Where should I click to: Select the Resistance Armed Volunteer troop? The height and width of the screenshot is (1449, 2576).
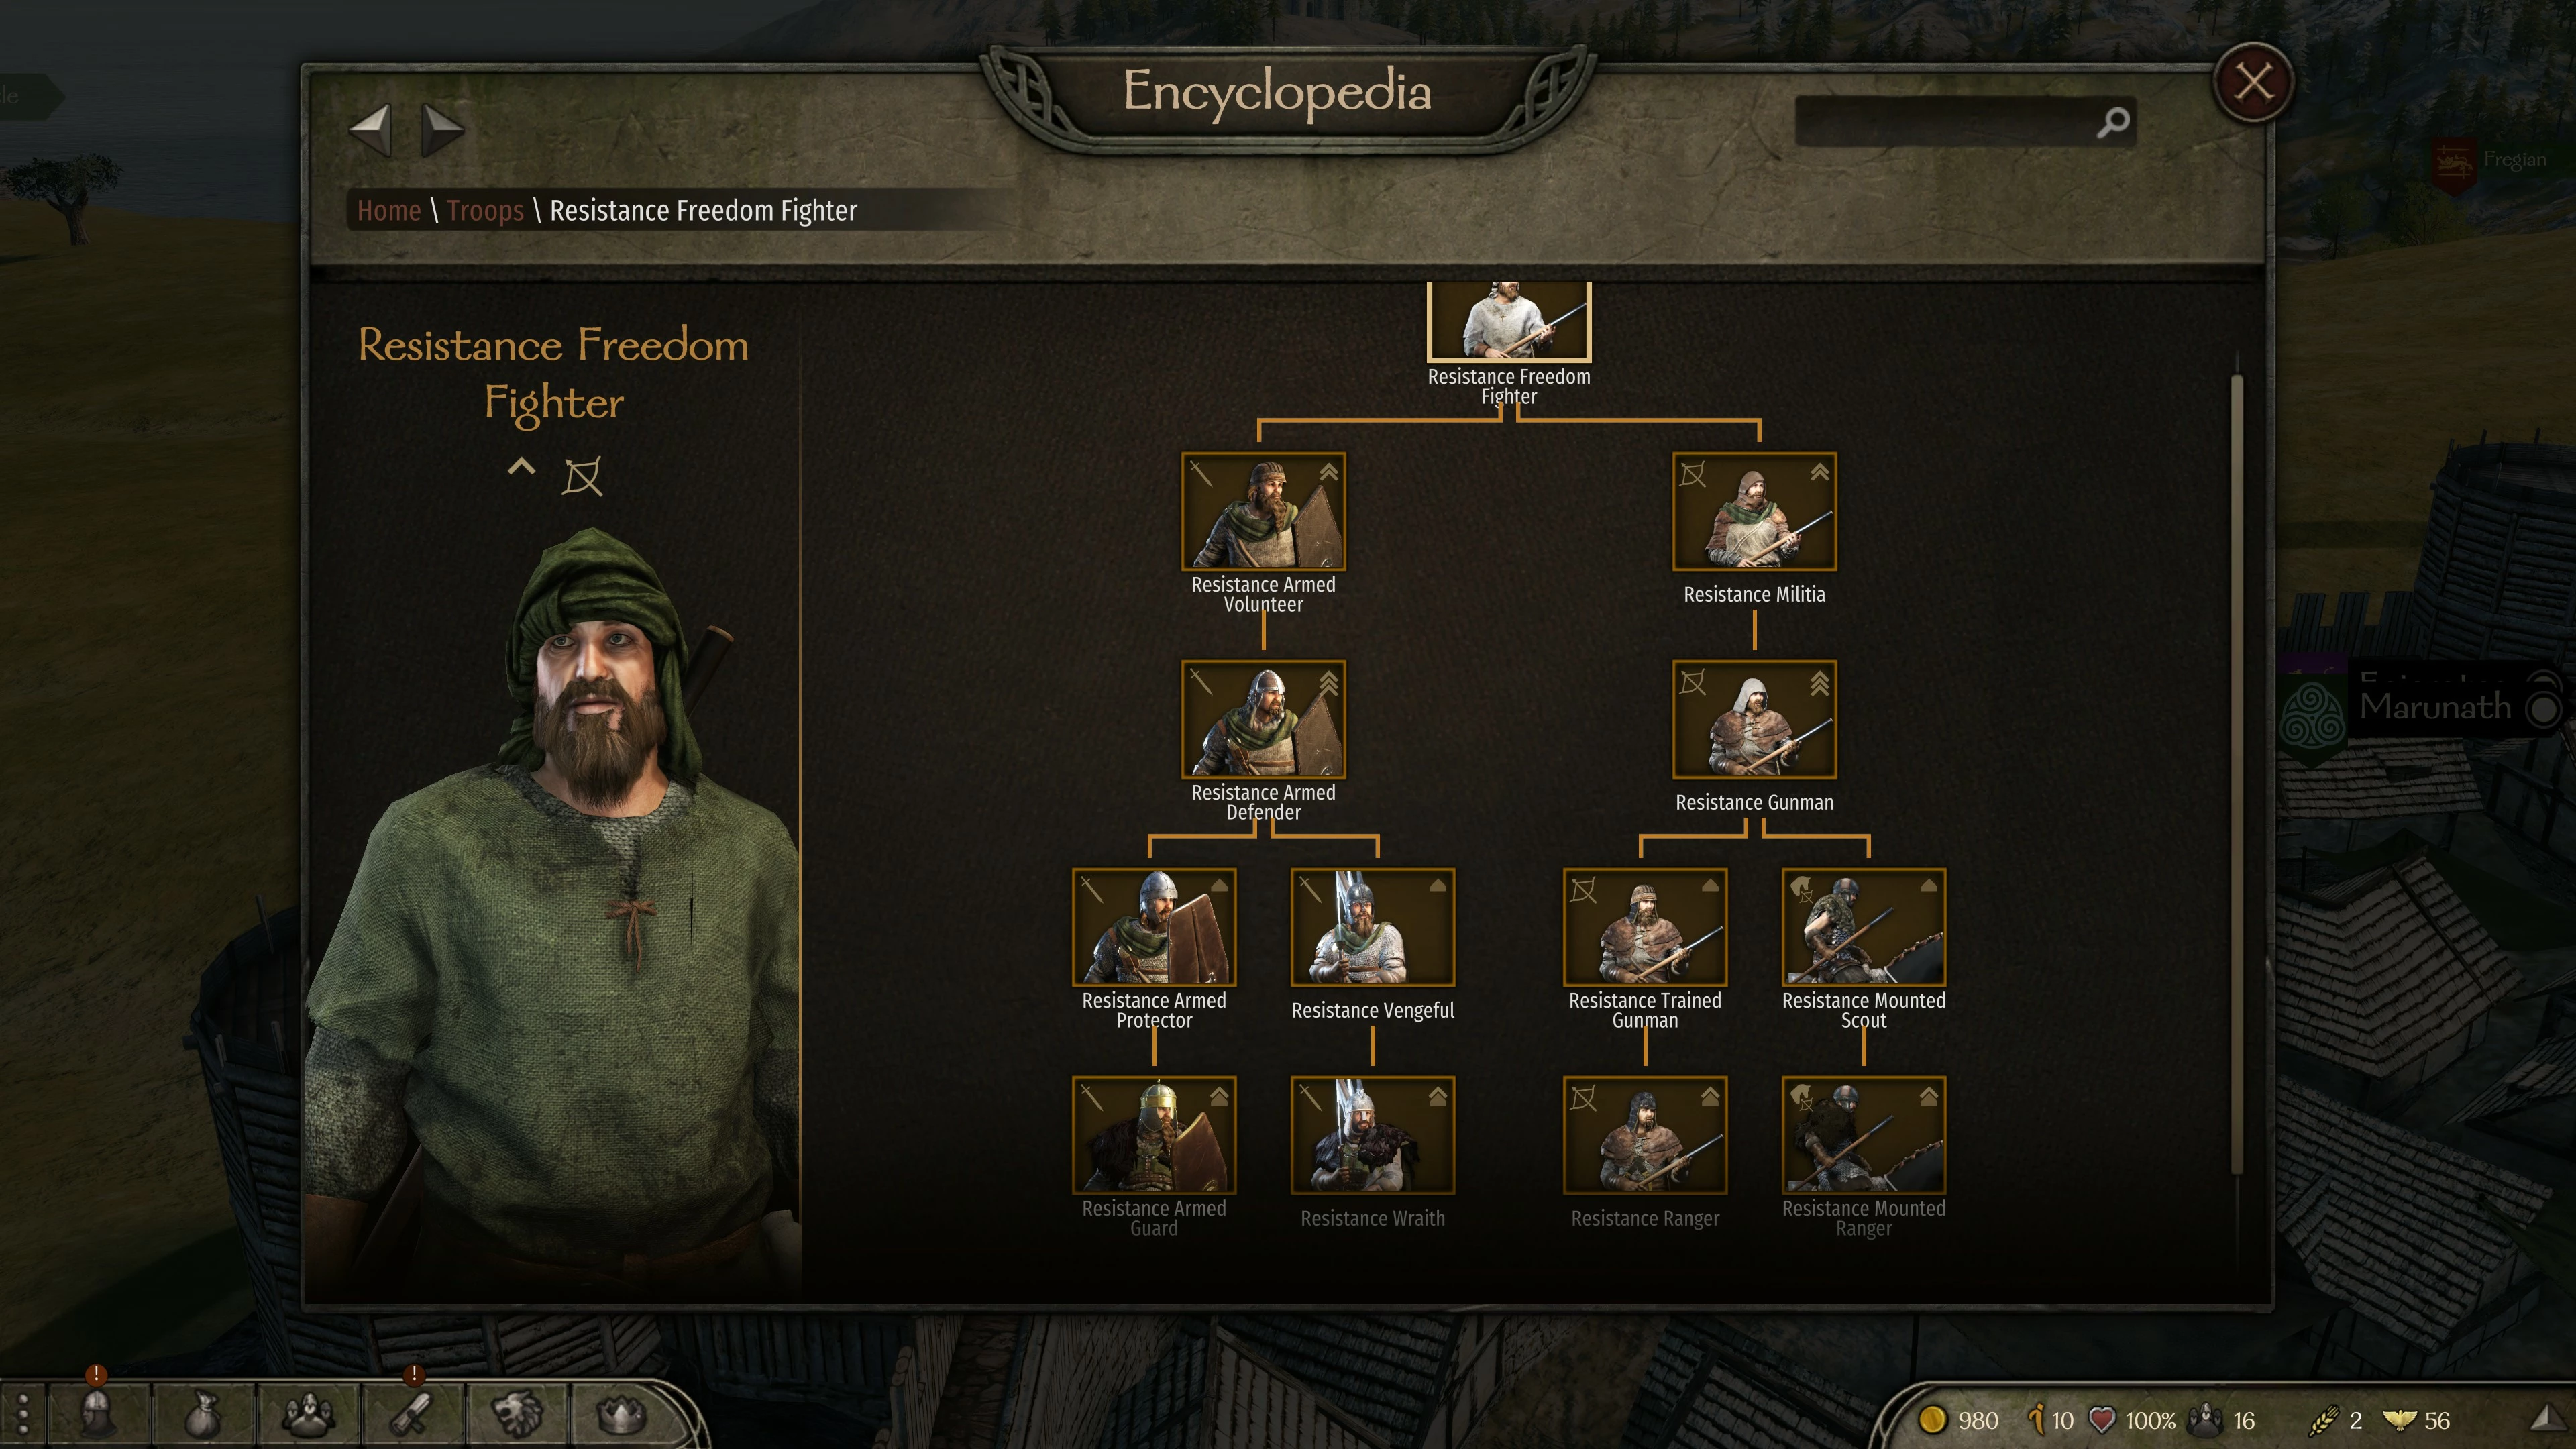pos(1263,512)
